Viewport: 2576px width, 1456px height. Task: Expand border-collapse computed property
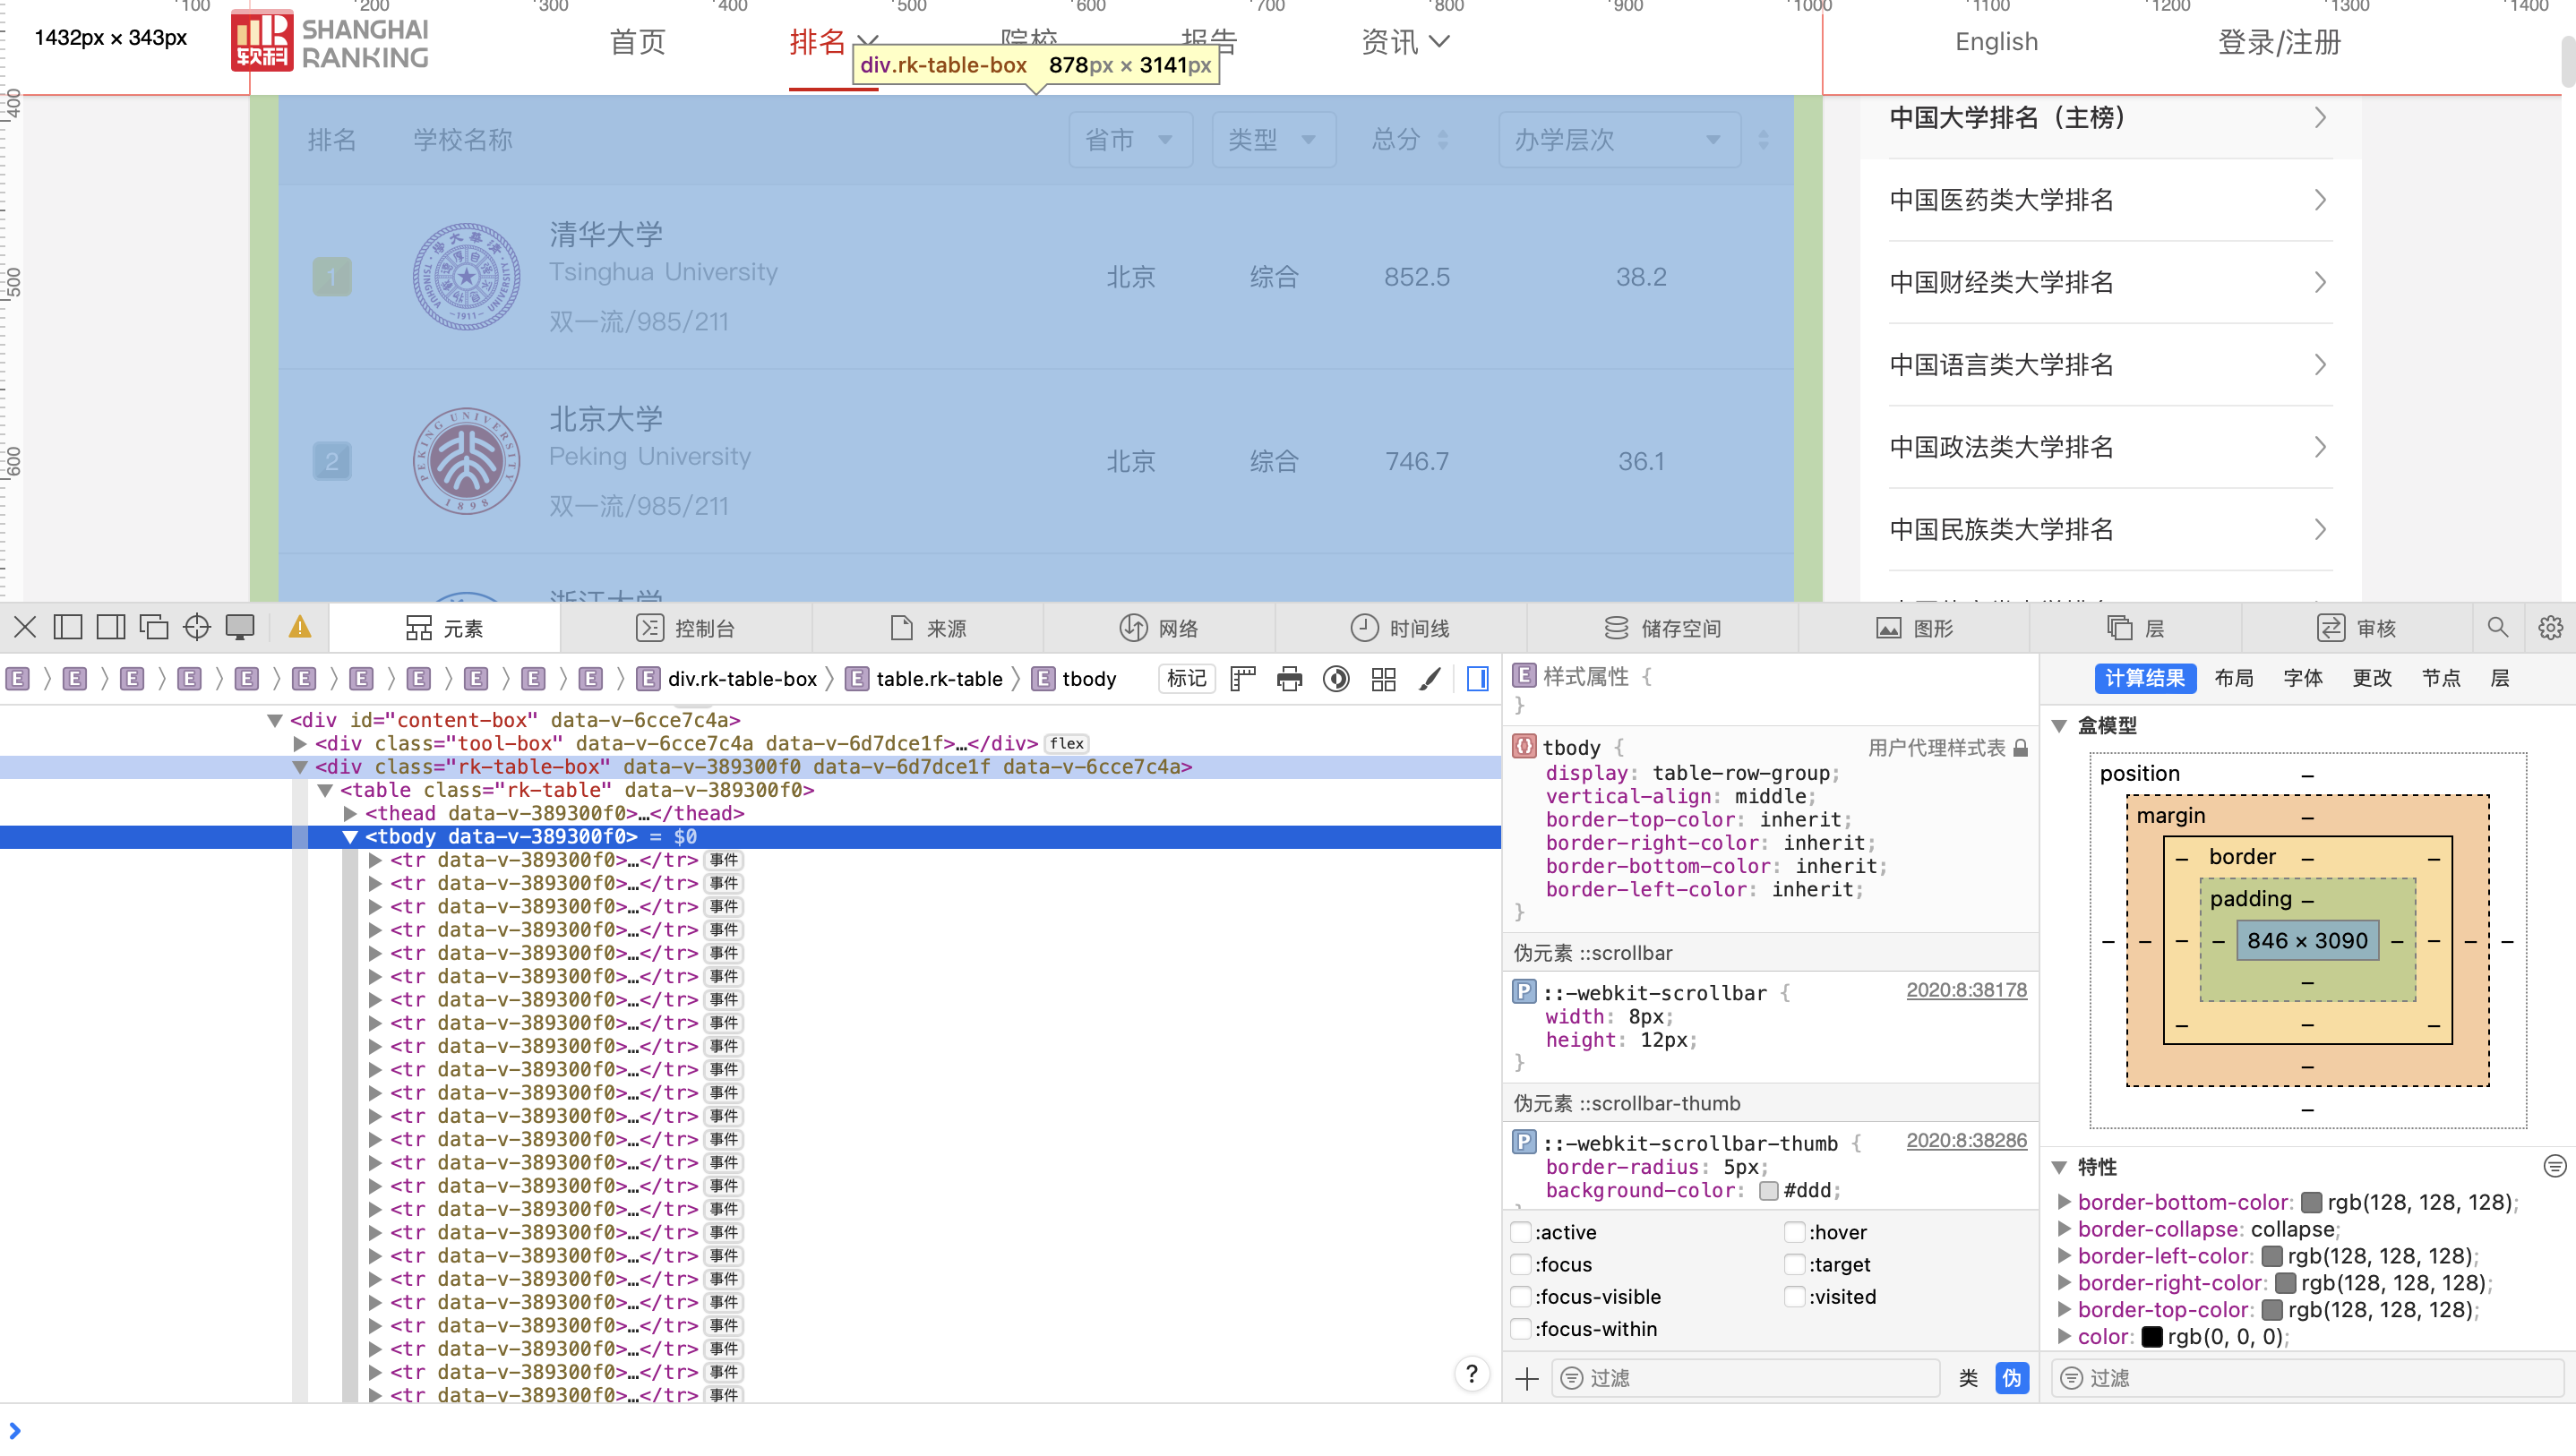pyautogui.click(x=2064, y=1229)
